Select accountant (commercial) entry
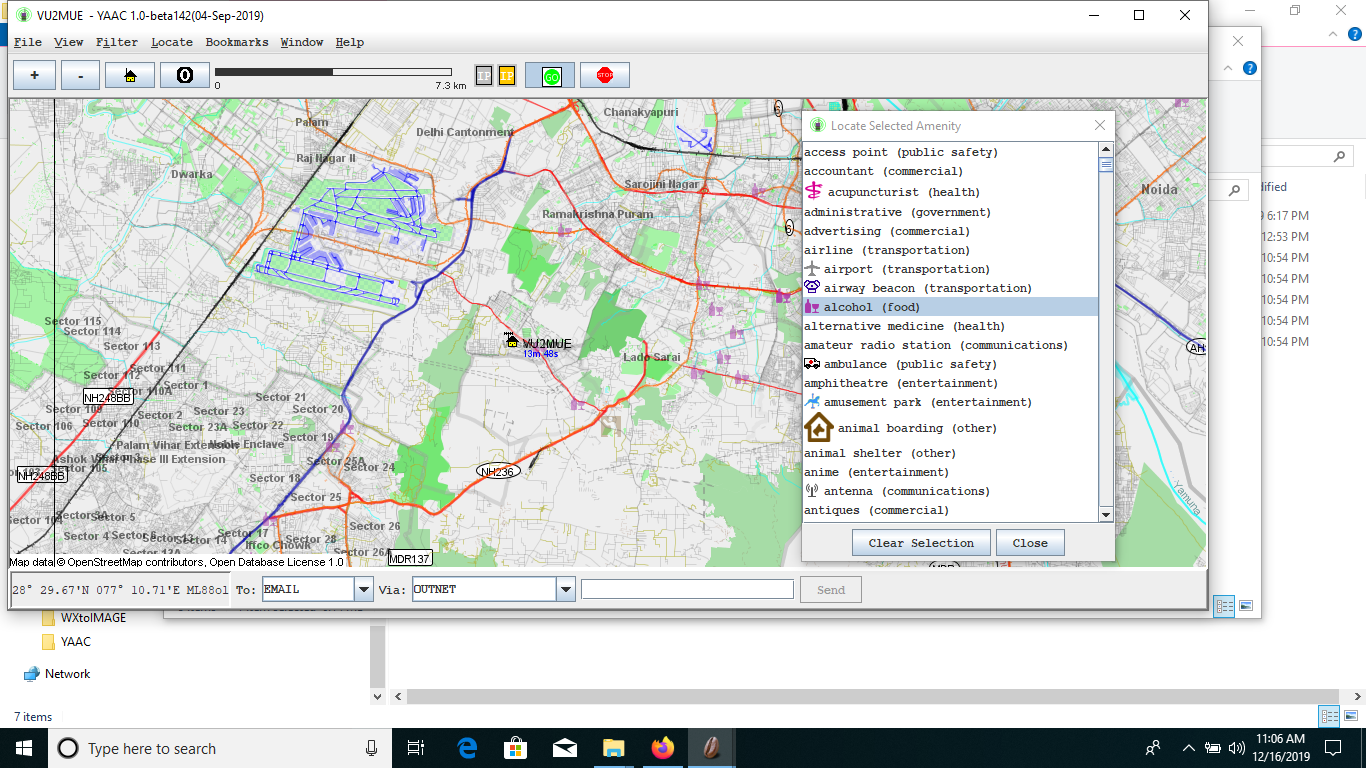Image resolution: width=1366 pixels, height=768 pixels. point(950,171)
